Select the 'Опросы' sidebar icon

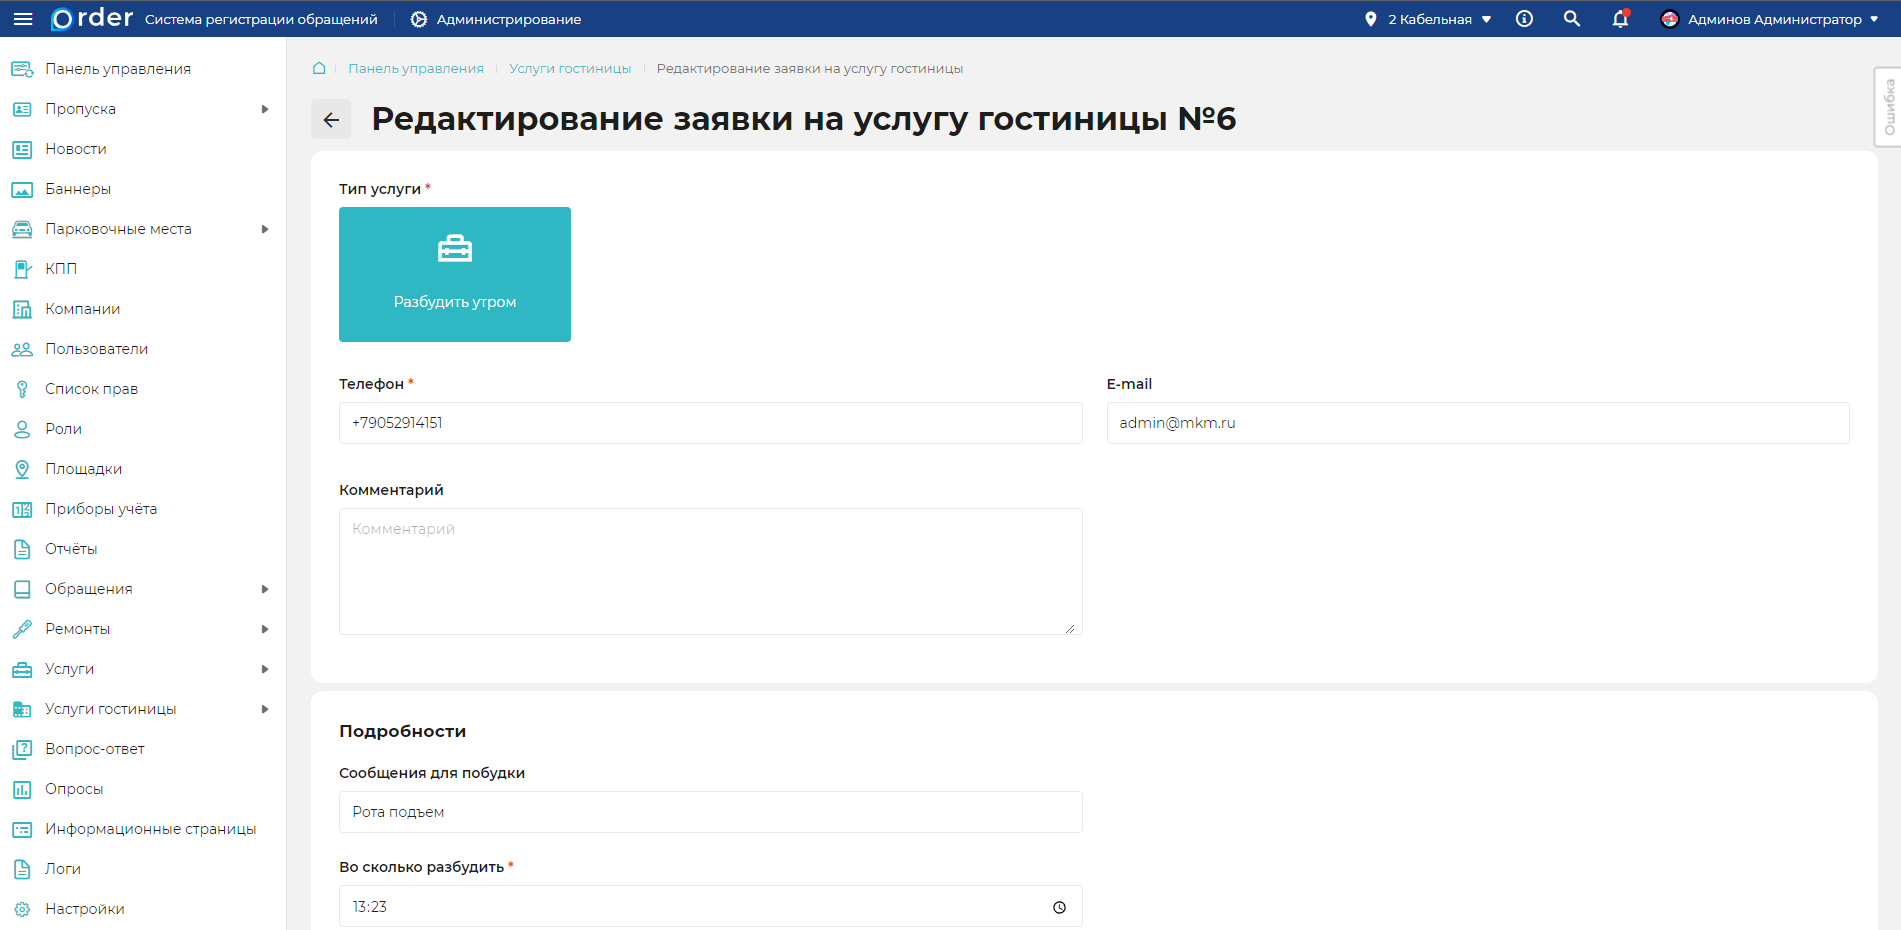tap(21, 788)
